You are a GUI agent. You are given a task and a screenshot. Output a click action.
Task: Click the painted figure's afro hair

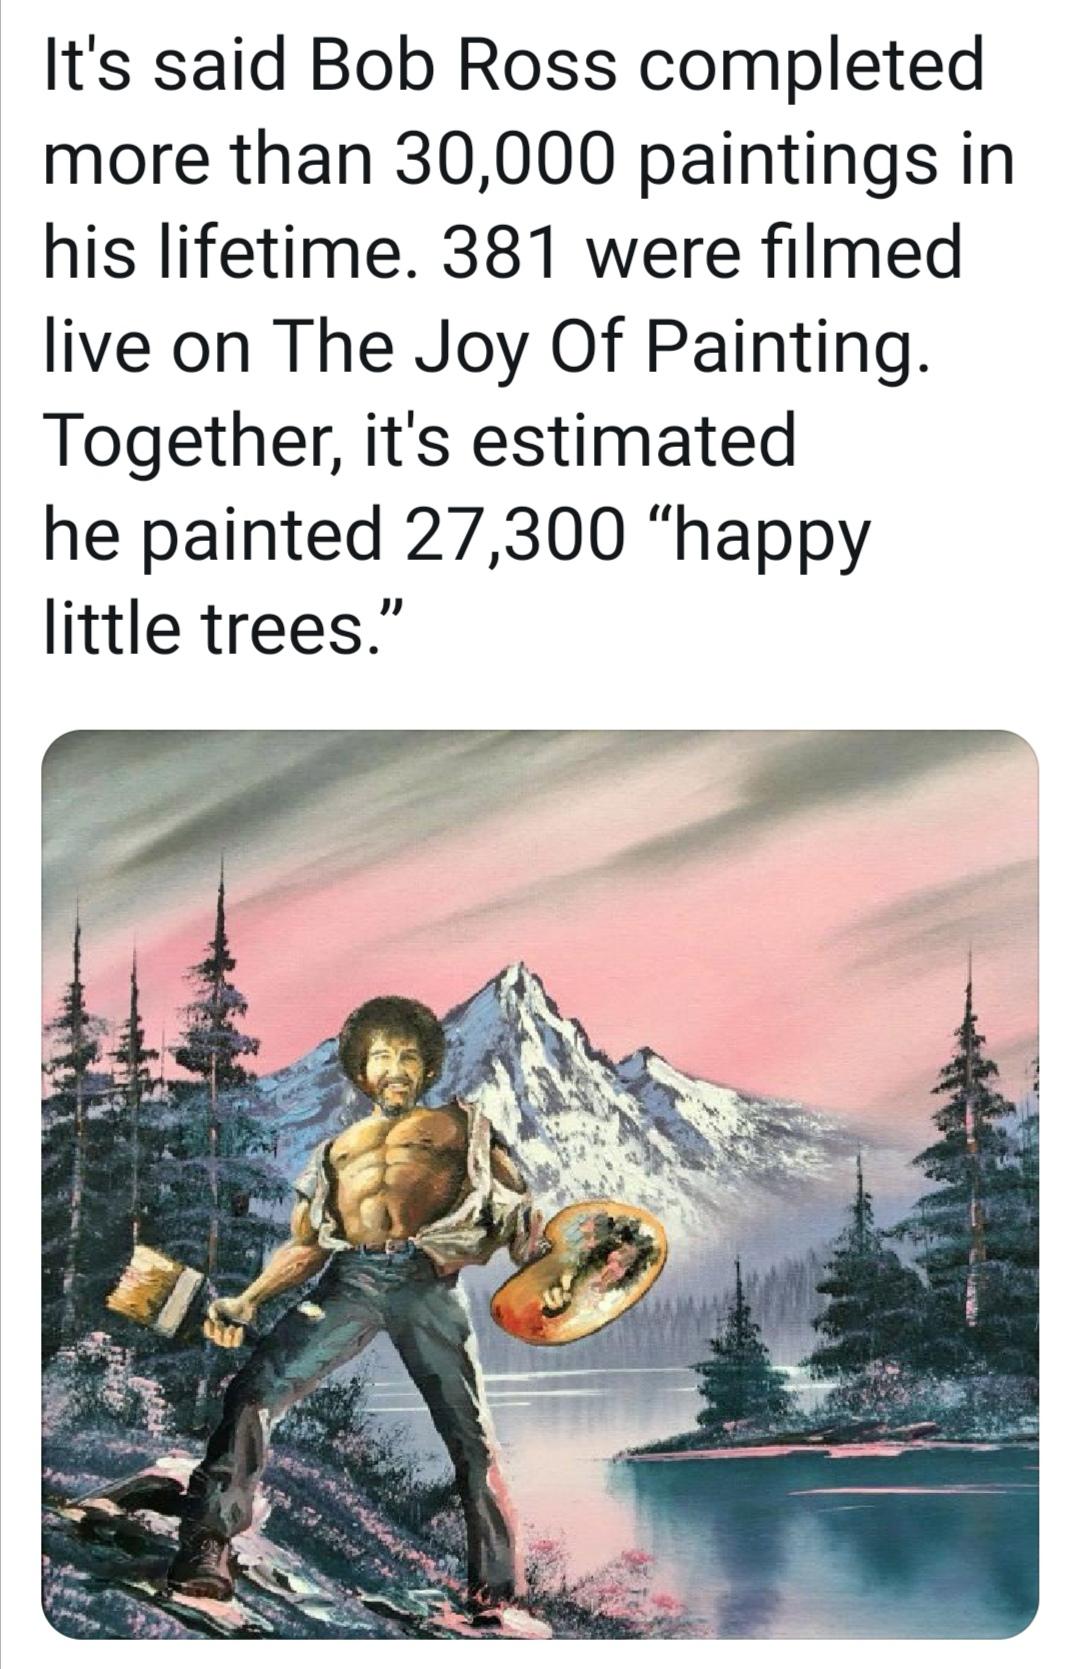click(x=390, y=1030)
